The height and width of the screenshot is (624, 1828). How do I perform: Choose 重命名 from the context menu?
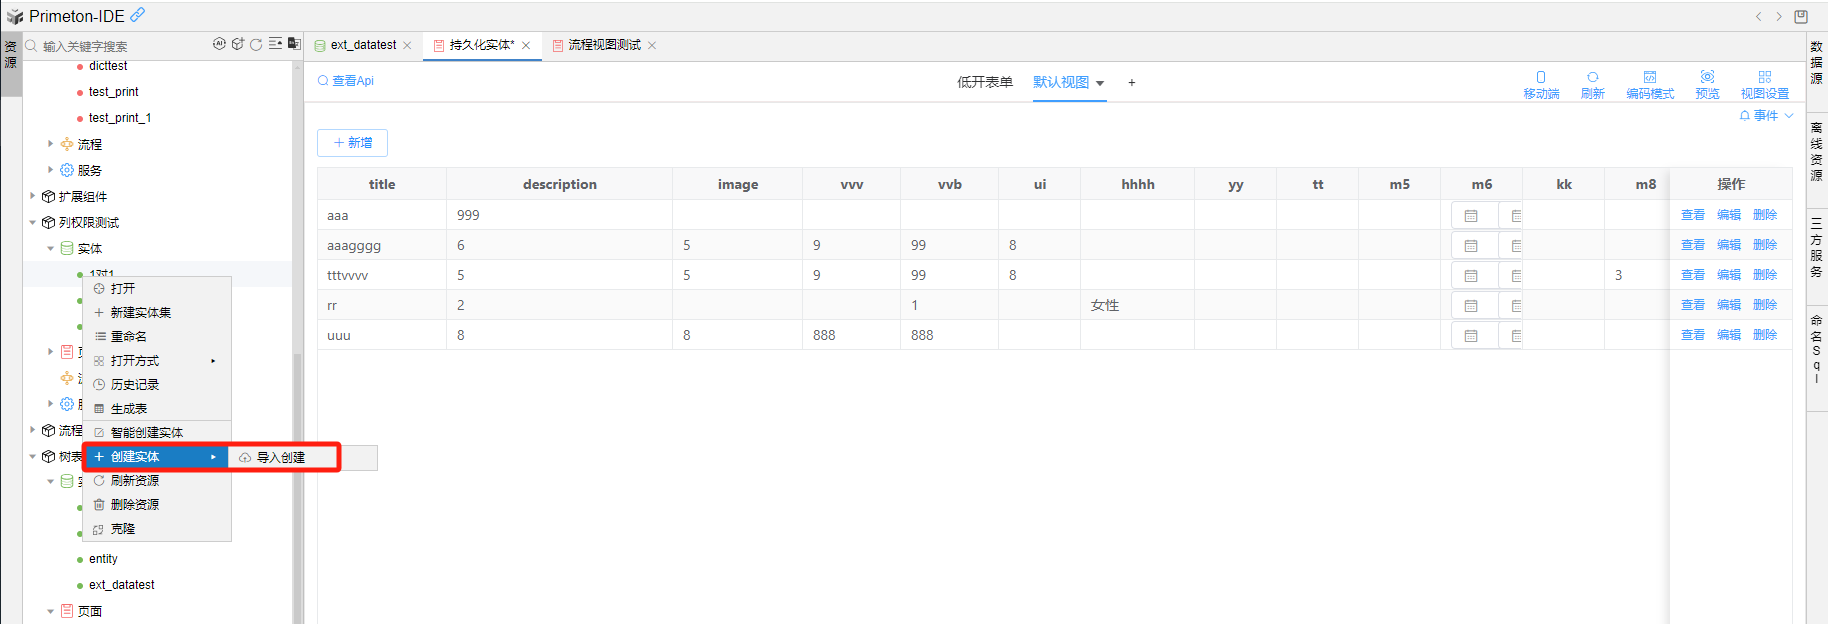coord(129,337)
